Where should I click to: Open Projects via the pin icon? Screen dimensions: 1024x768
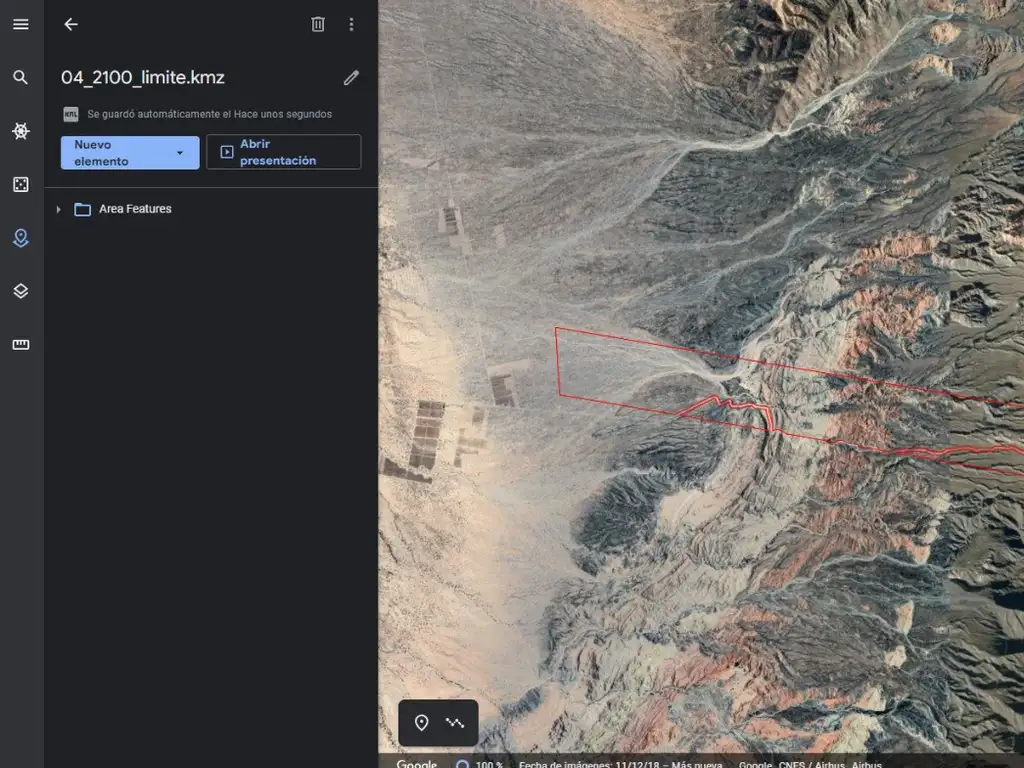pyautogui.click(x=21, y=238)
